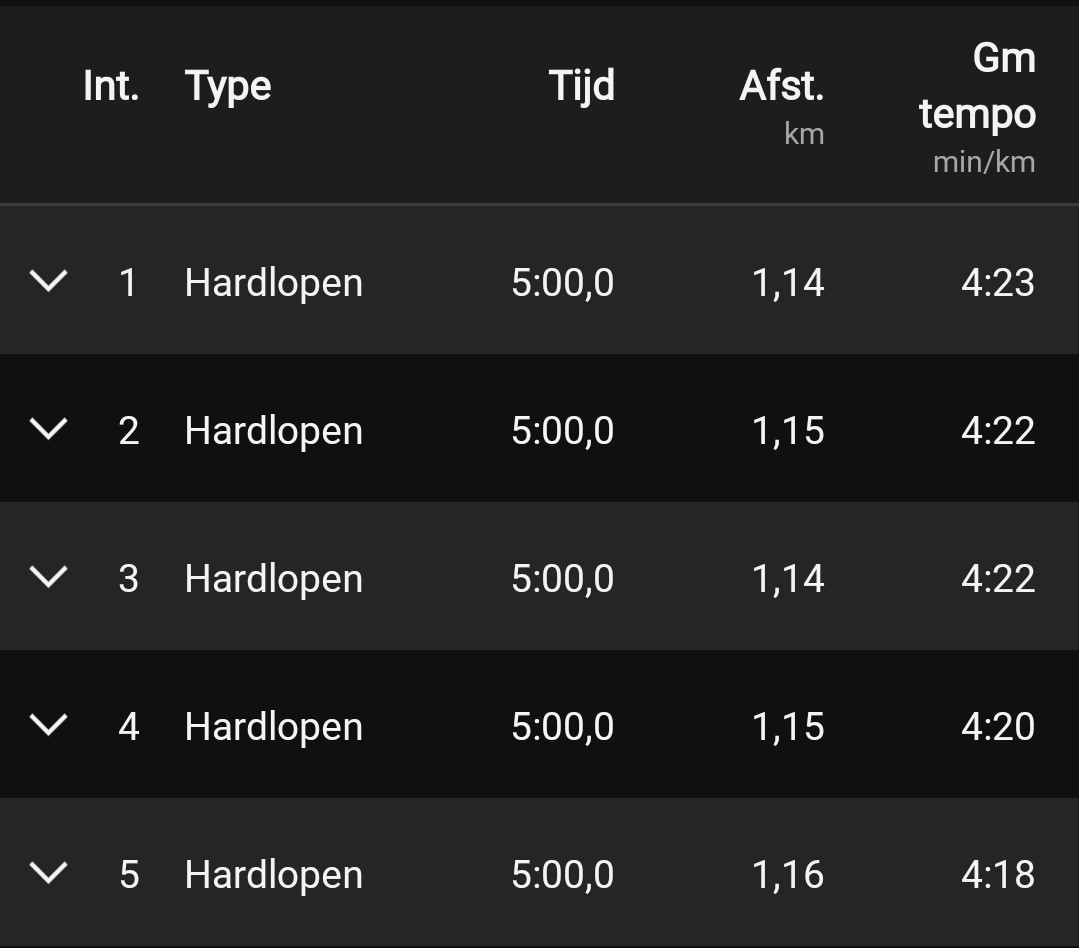
Task: Expand interval 4 using its chevron
Action: 48,725
